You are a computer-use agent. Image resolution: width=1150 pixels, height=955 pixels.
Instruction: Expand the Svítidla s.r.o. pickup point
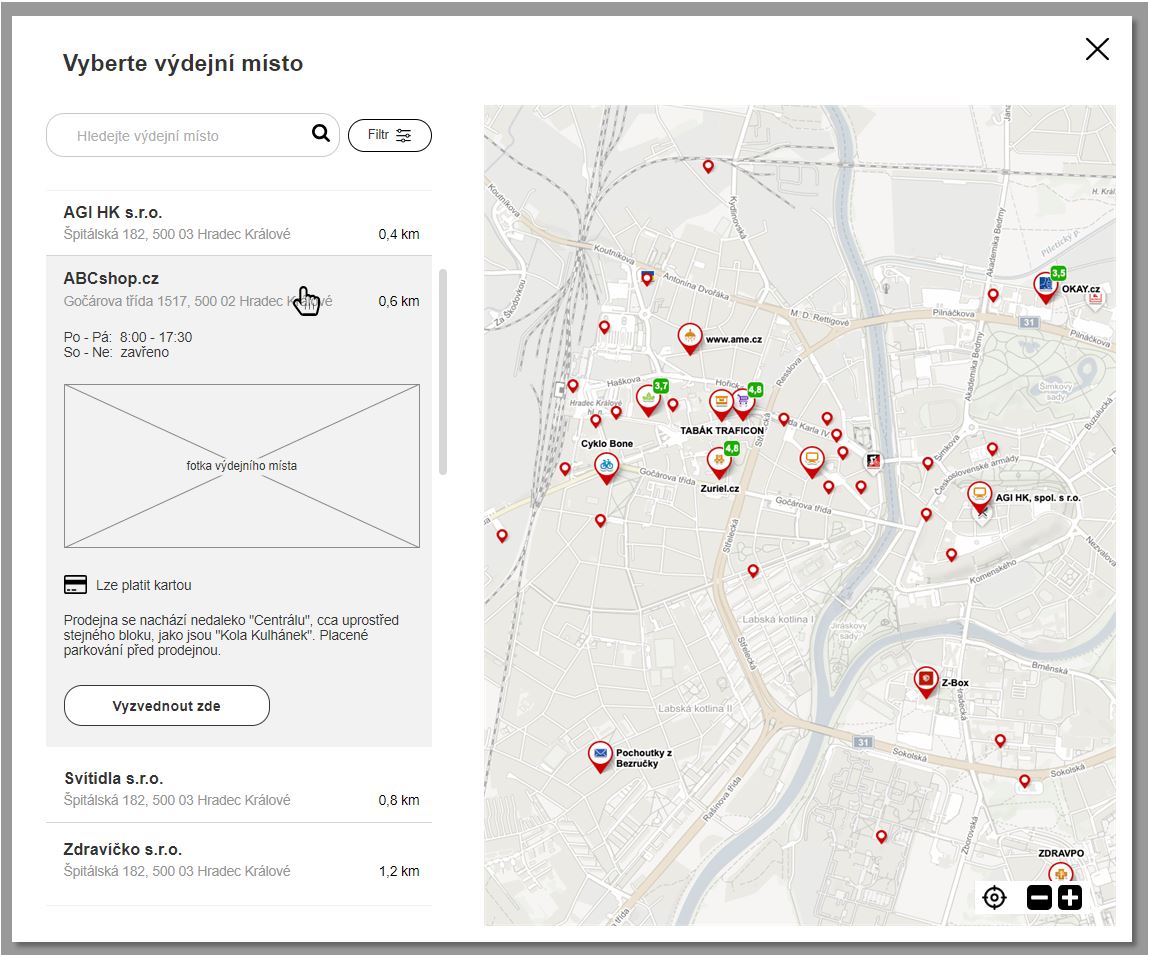click(x=240, y=788)
